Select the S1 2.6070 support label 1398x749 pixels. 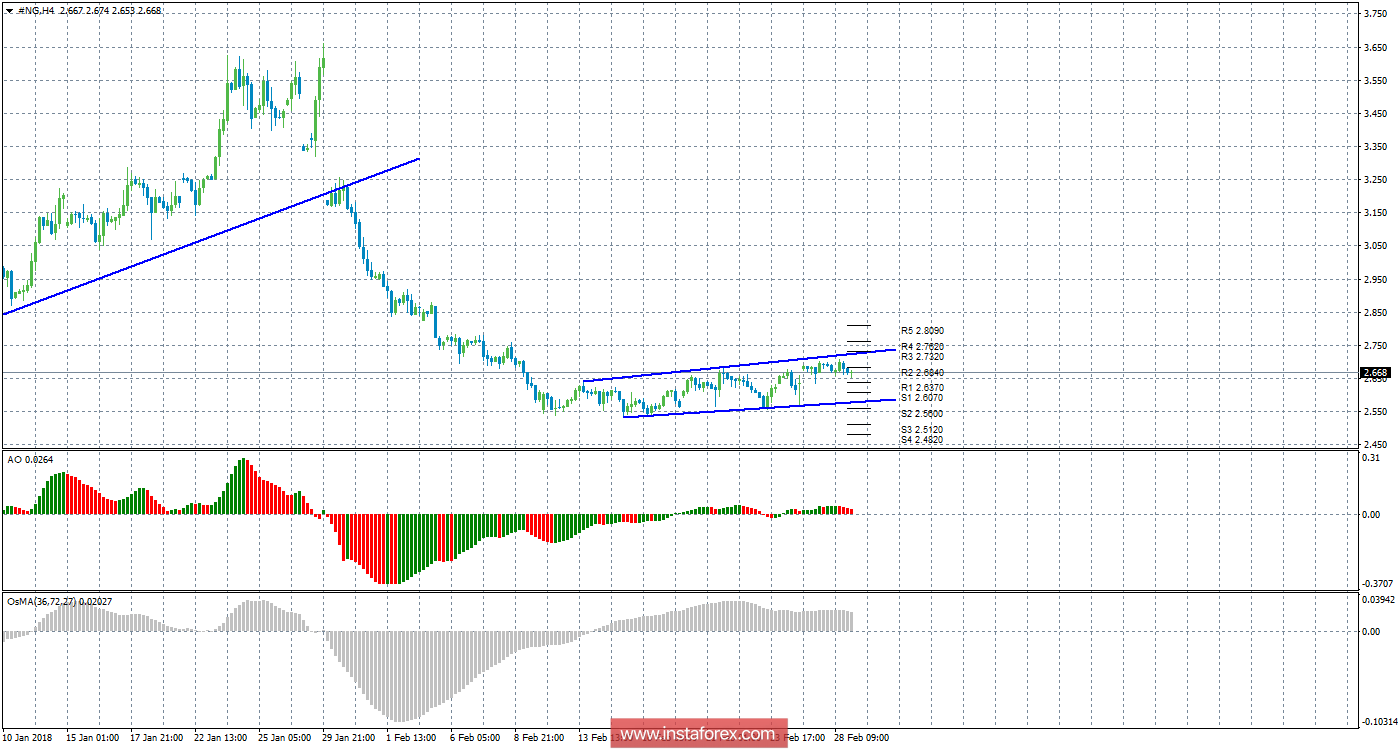[x=921, y=398]
